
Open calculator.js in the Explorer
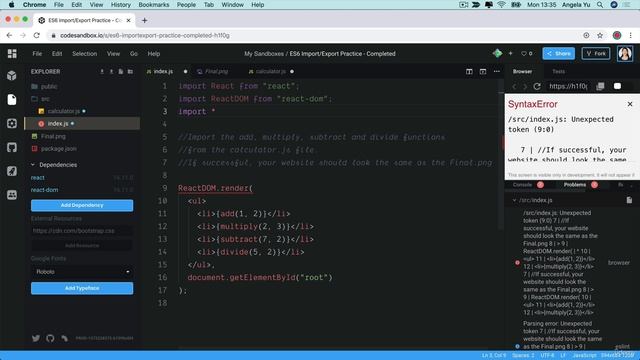click(x=63, y=111)
